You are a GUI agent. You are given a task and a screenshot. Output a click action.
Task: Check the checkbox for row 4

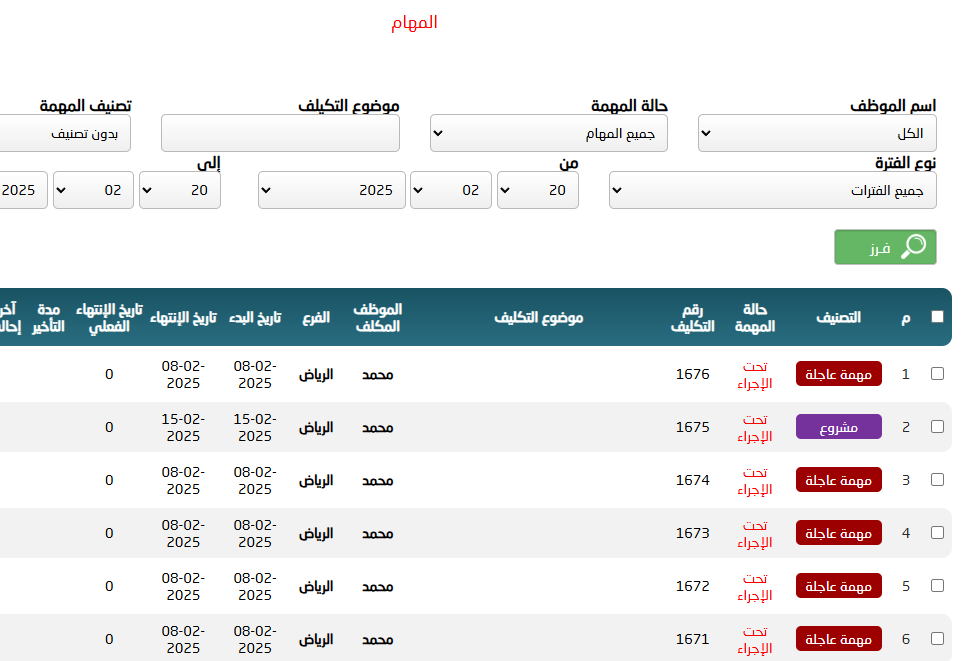(937, 533)
